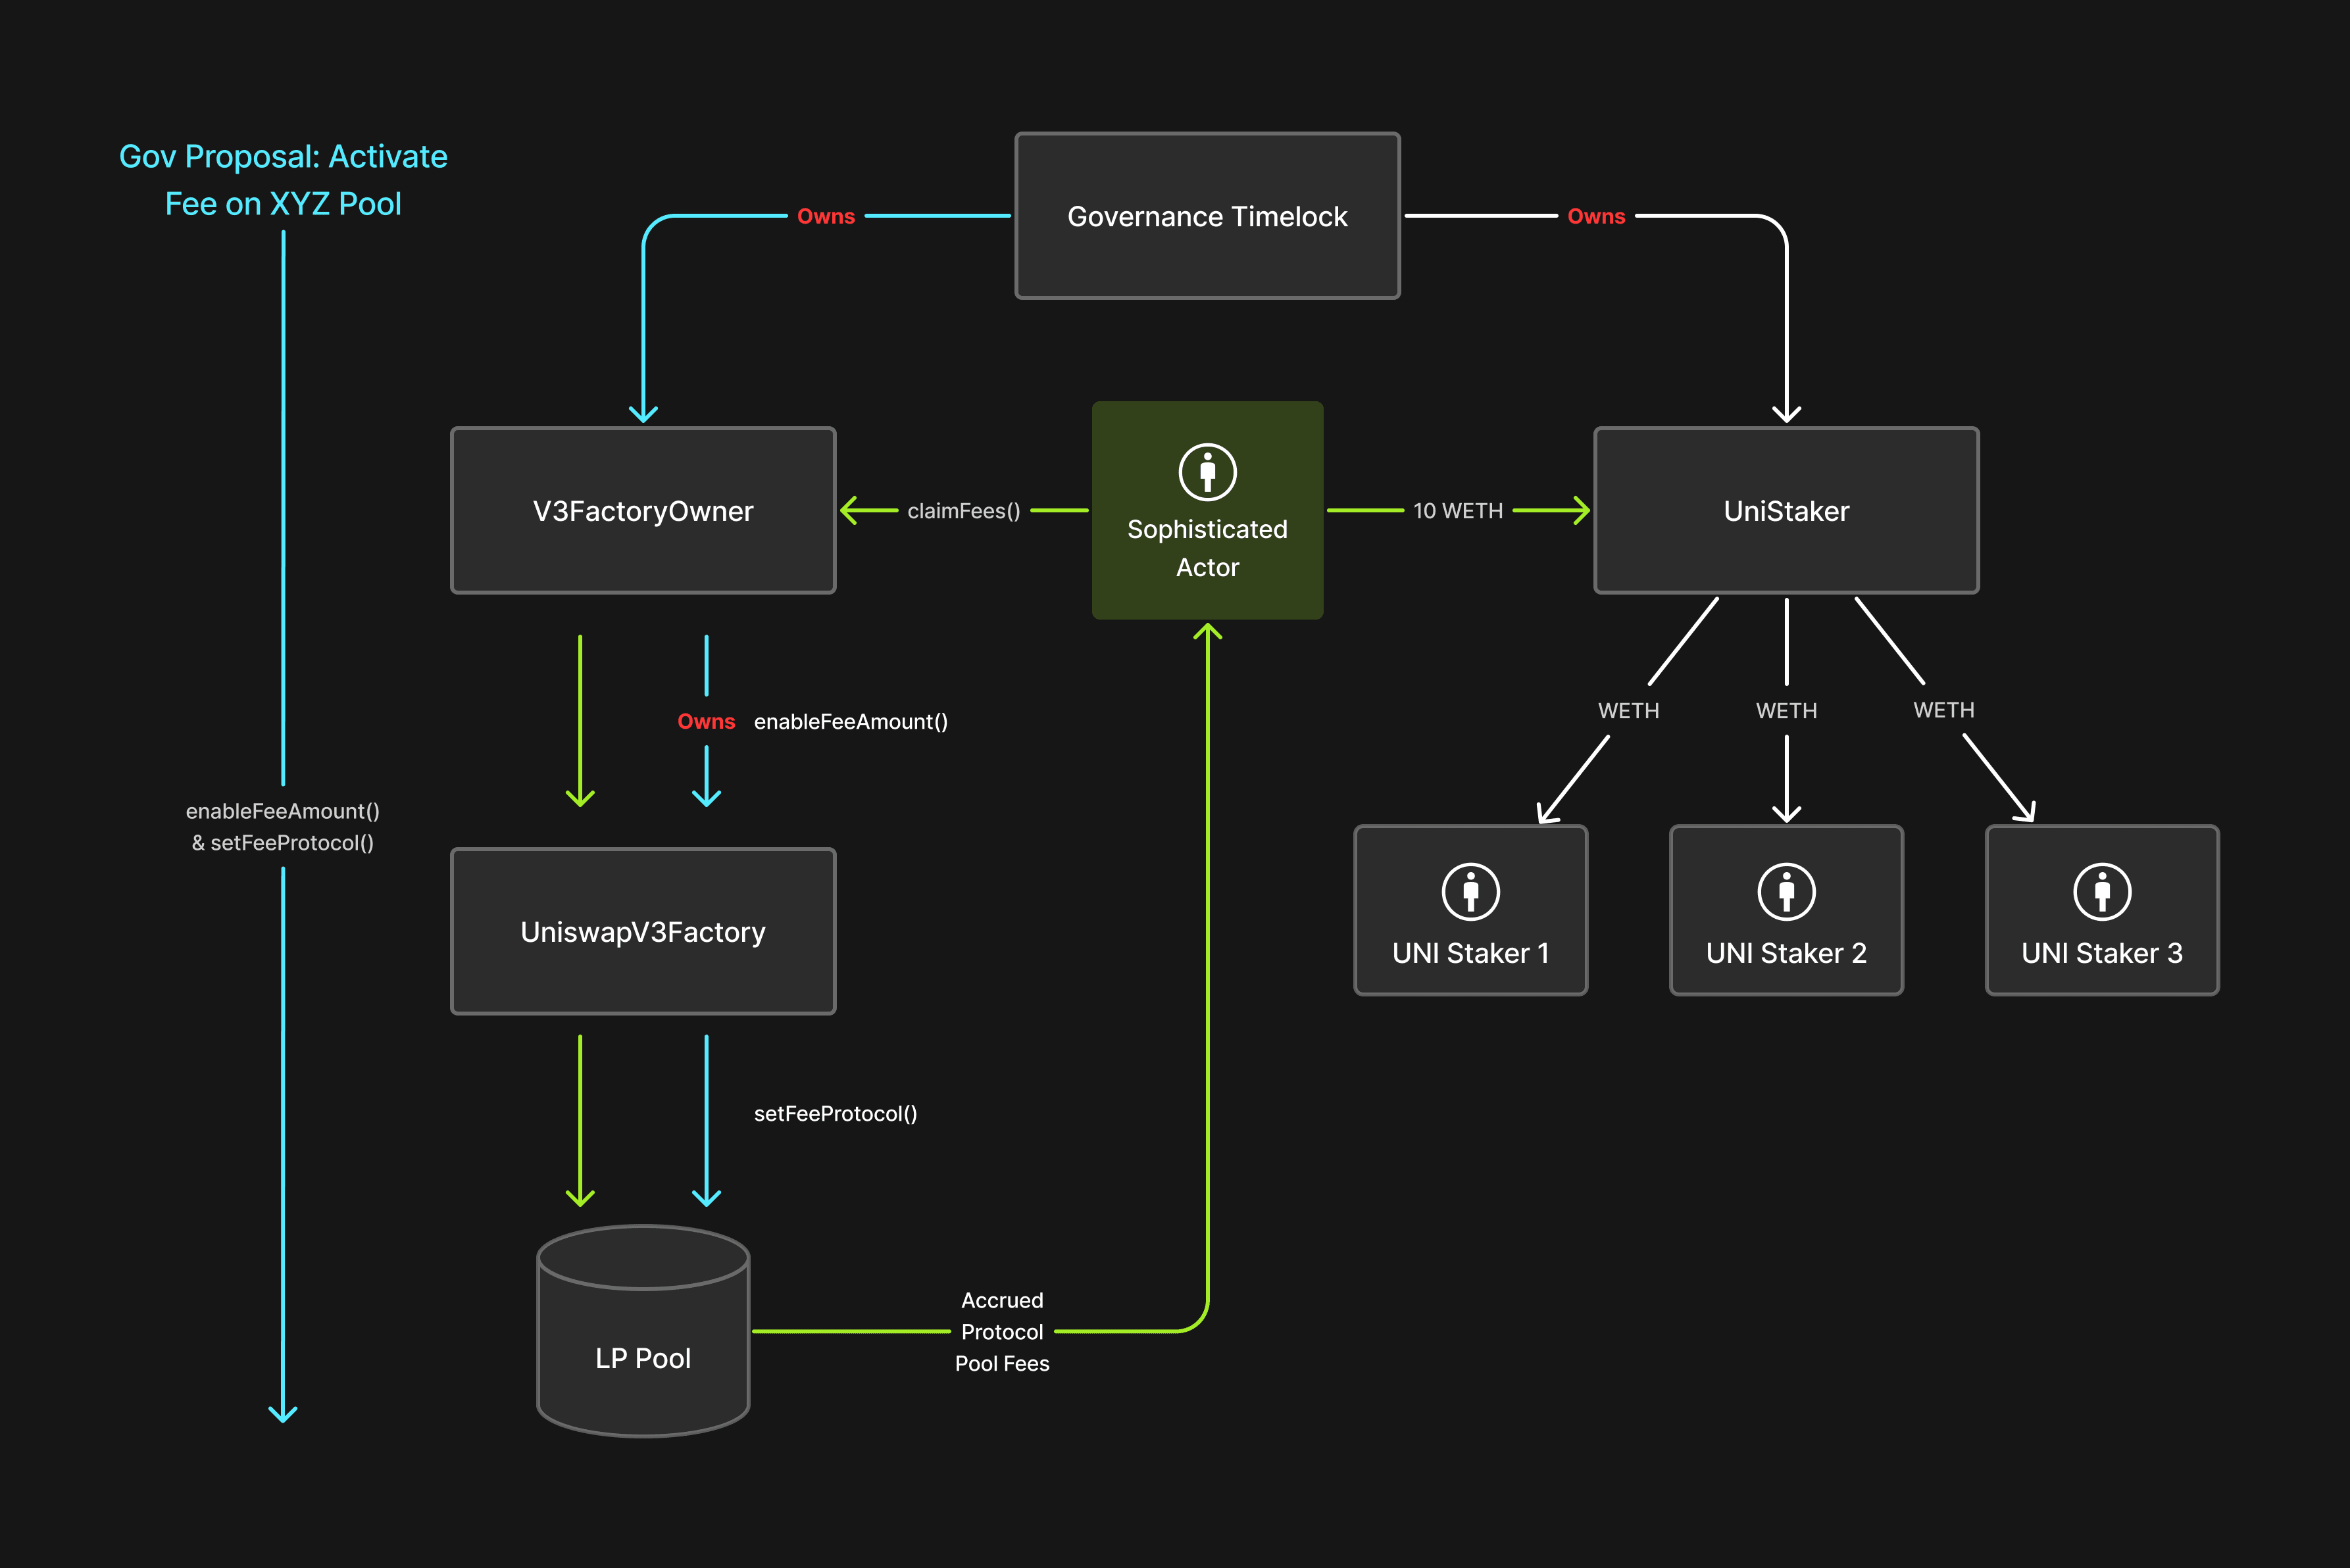
Task: Click the red Owns label below V3FactoryOwner
Action: (x=706, y=721)
